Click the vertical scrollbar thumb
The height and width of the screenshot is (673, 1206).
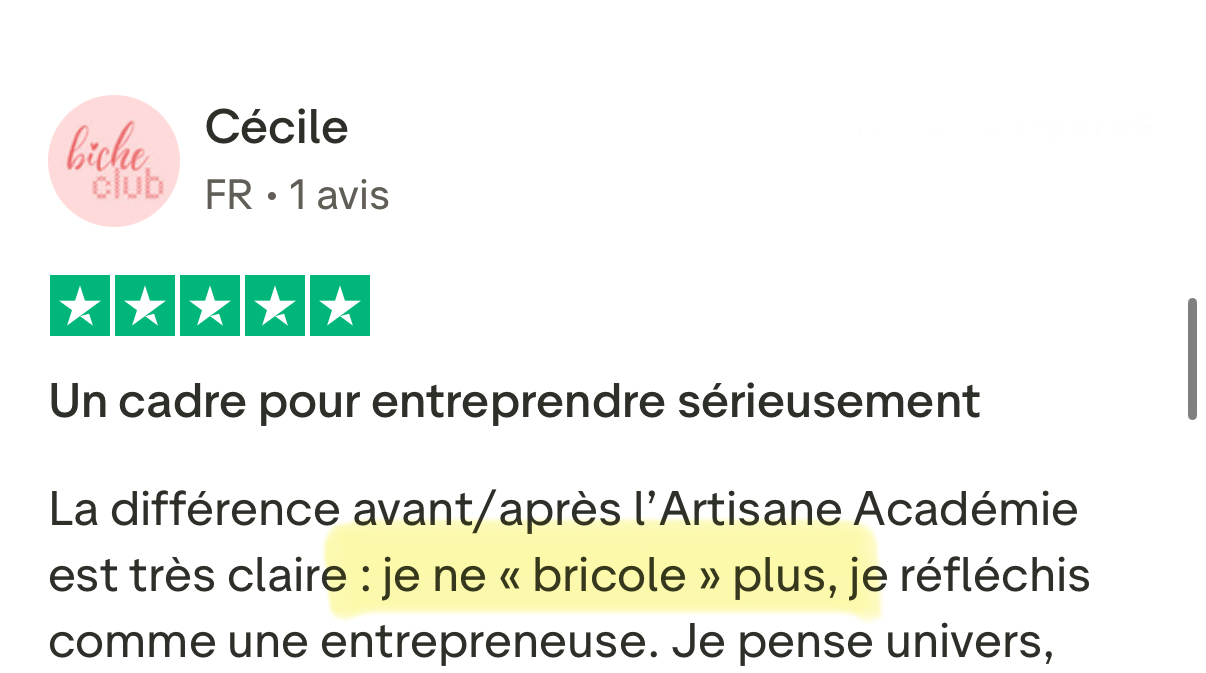pos(1192,359)
